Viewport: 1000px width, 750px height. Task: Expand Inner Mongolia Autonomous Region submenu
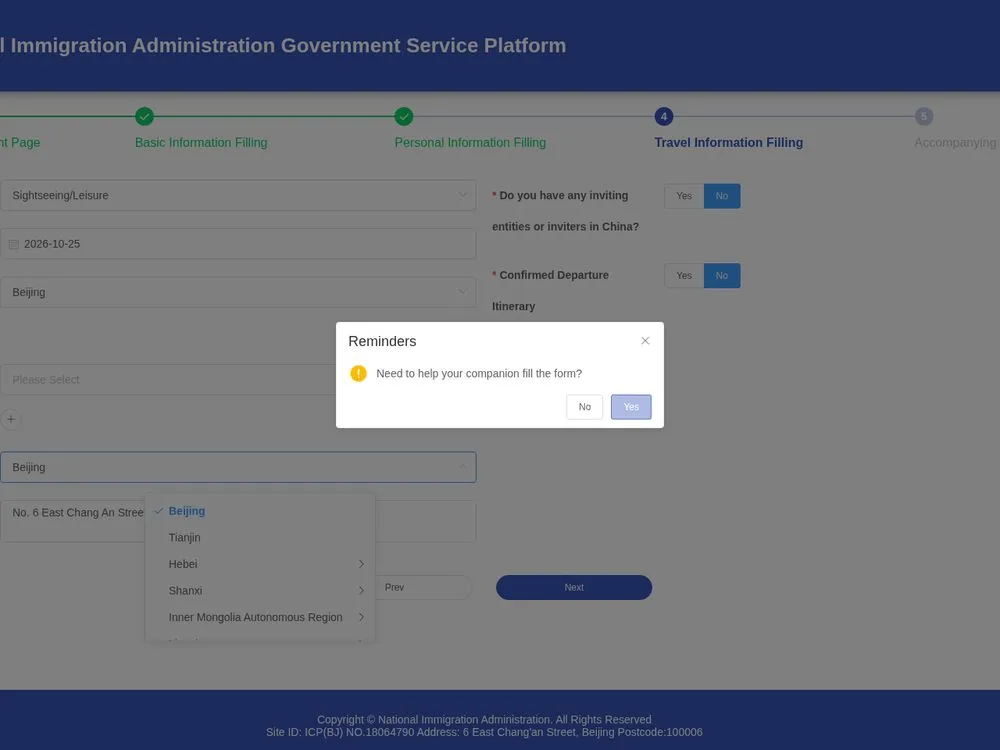[260, 617]
